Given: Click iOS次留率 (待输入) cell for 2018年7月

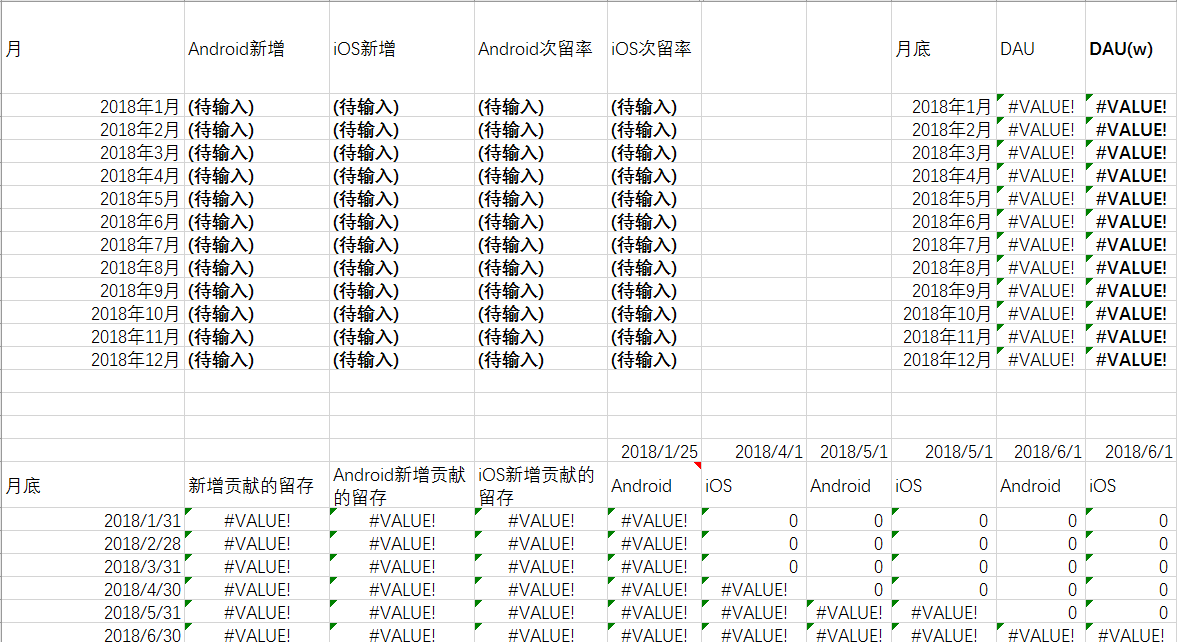Looking at the screenshot, I should click(655, 244).
